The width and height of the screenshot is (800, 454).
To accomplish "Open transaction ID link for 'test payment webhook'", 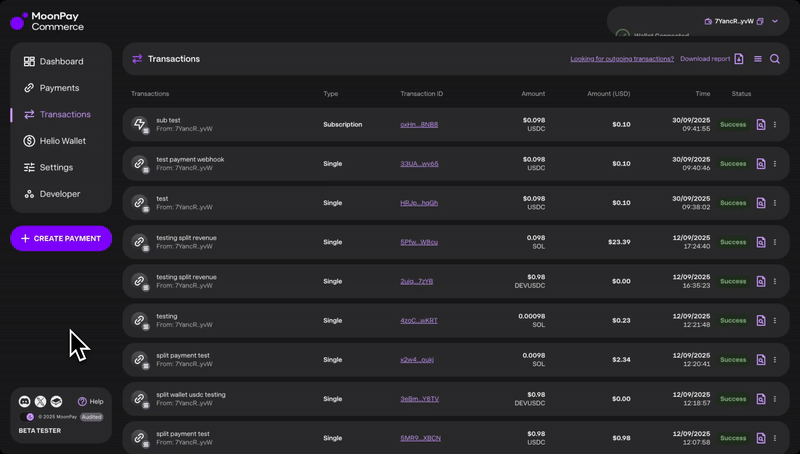I will pos(419,164).
